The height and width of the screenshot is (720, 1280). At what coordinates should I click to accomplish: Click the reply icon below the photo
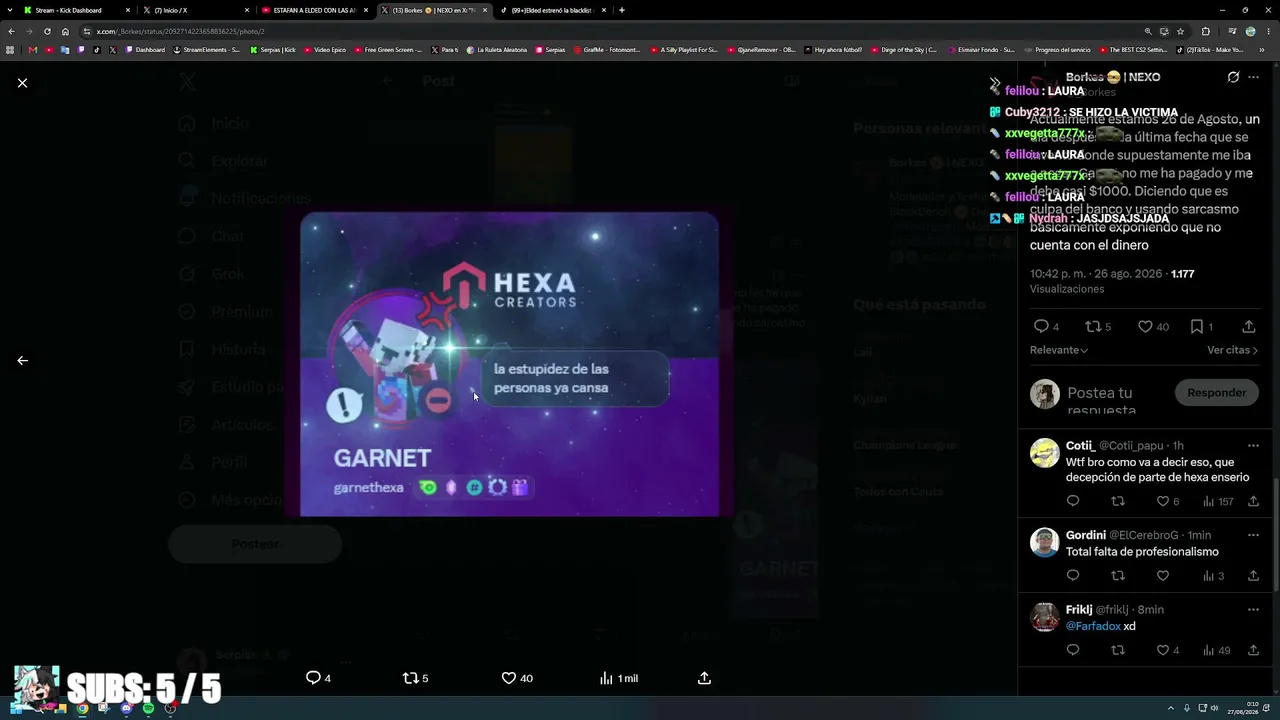click(313, 678)
